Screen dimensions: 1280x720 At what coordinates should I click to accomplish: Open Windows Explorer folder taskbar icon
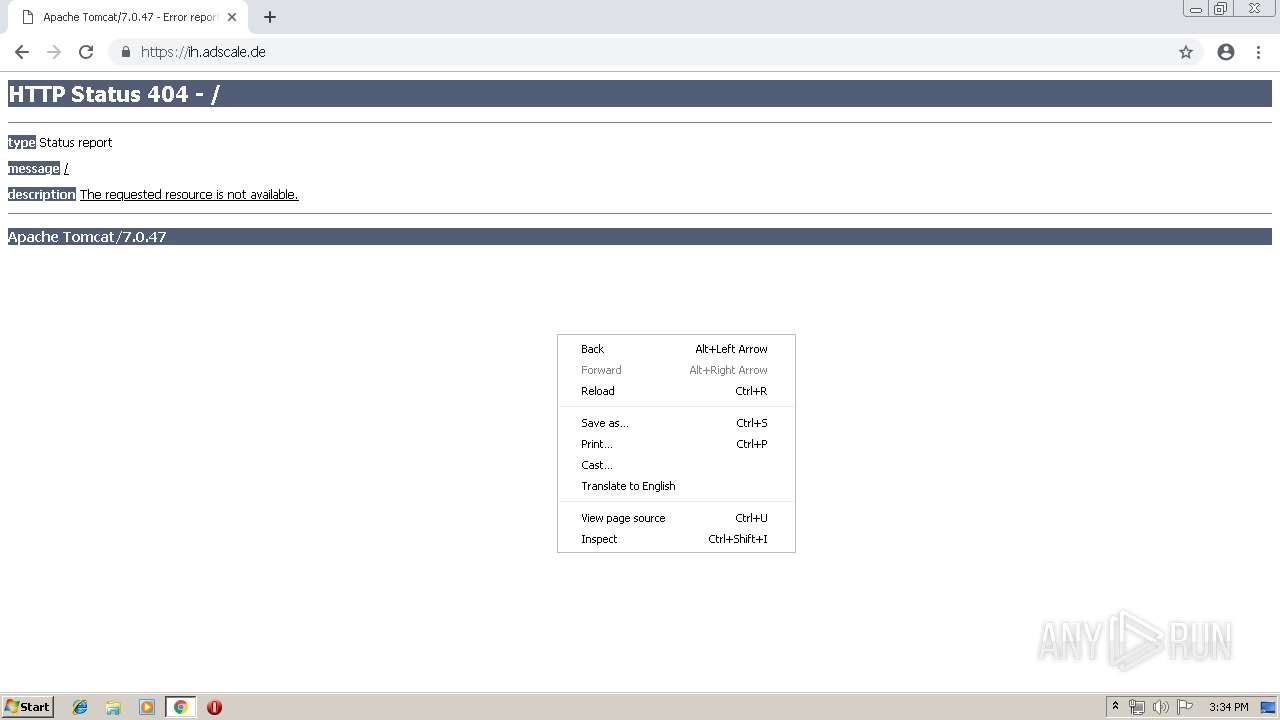(113, 707)
